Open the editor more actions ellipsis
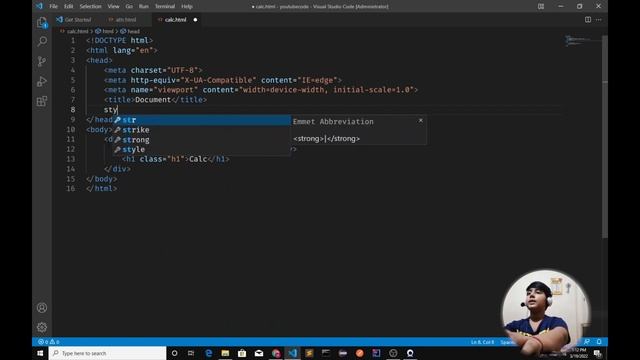Viewport: 640px width, 360px height. [x=598, y=20]
